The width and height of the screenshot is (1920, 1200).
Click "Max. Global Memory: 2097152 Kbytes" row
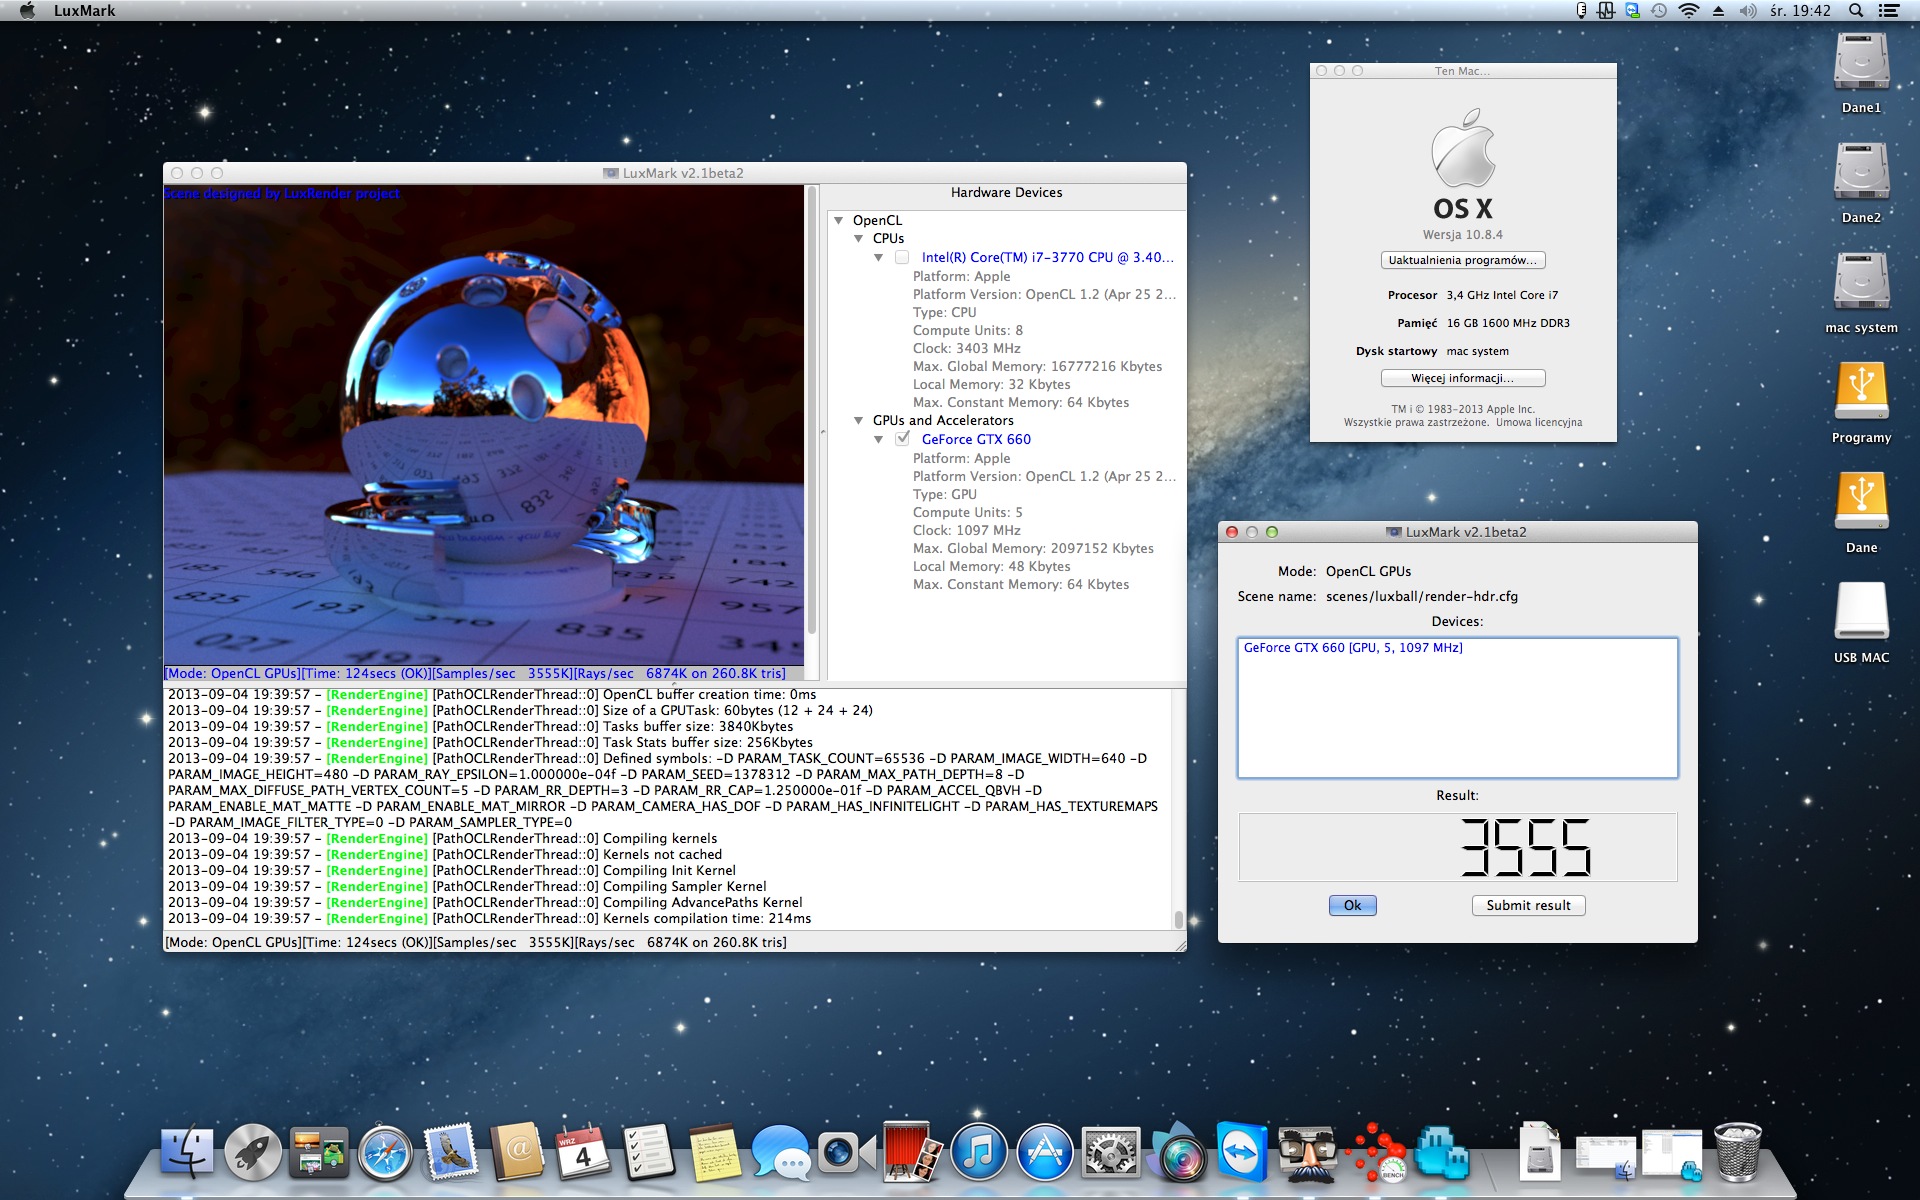[x=1033, y=548]
